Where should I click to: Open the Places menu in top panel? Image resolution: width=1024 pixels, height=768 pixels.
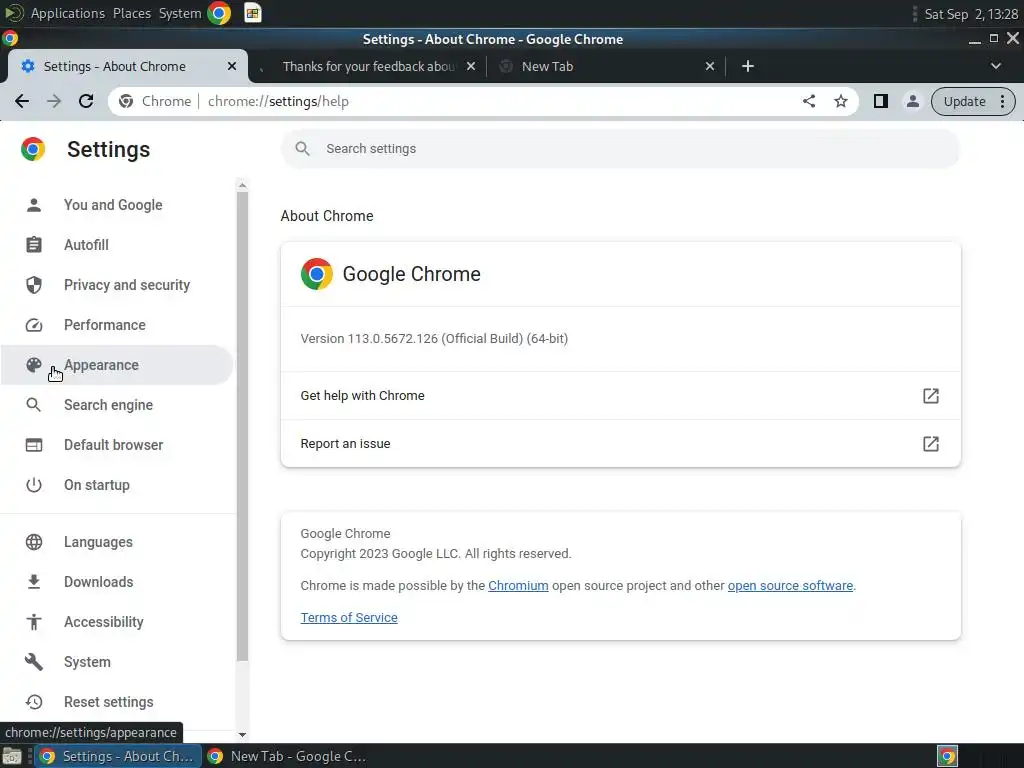[x=132, y=13]
